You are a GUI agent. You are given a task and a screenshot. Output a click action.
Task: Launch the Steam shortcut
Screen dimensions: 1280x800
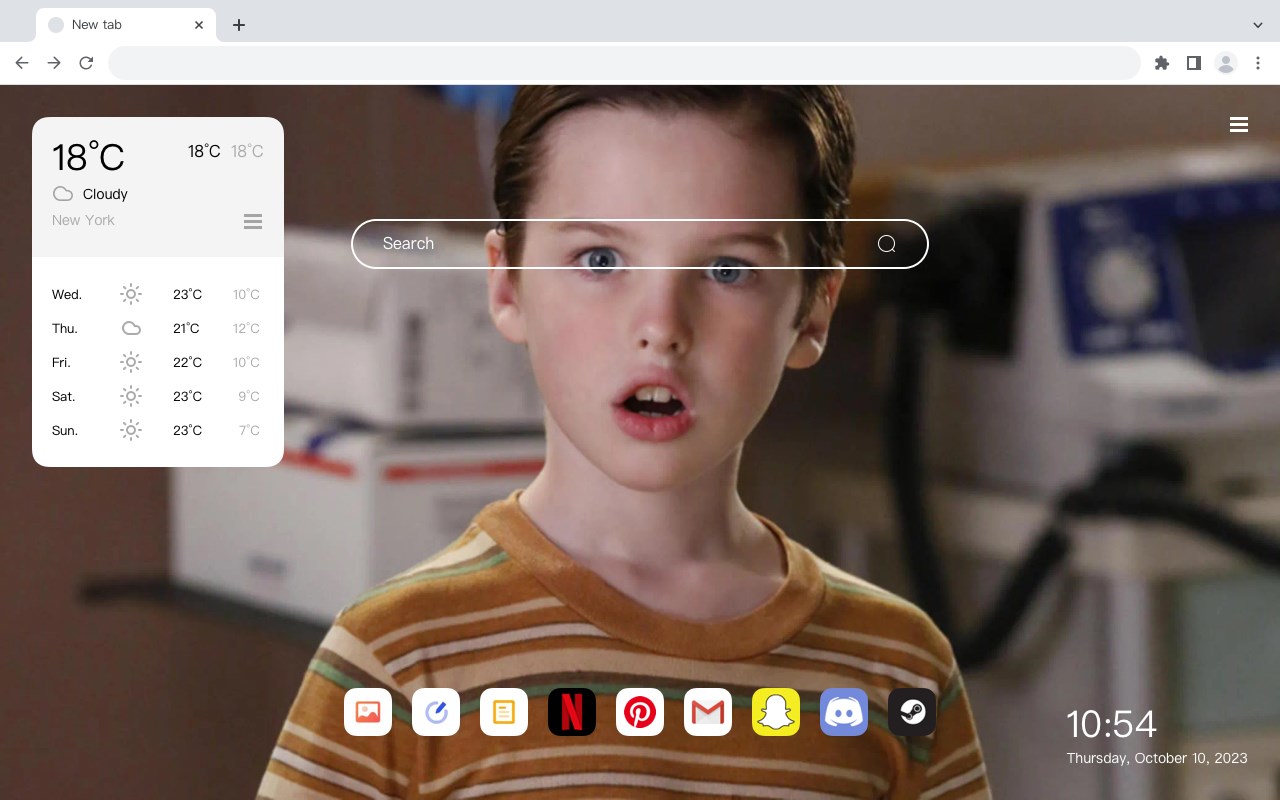coord(912,712)
